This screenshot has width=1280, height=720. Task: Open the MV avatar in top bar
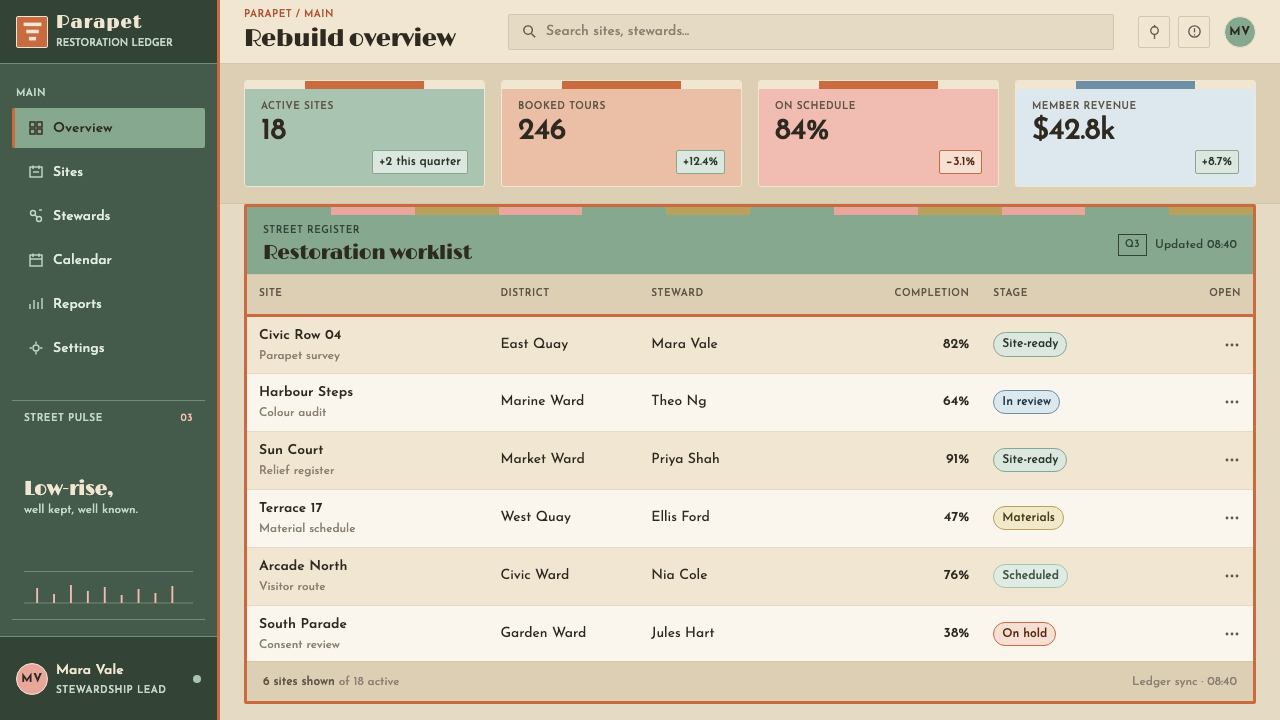tap(1240, 32)
